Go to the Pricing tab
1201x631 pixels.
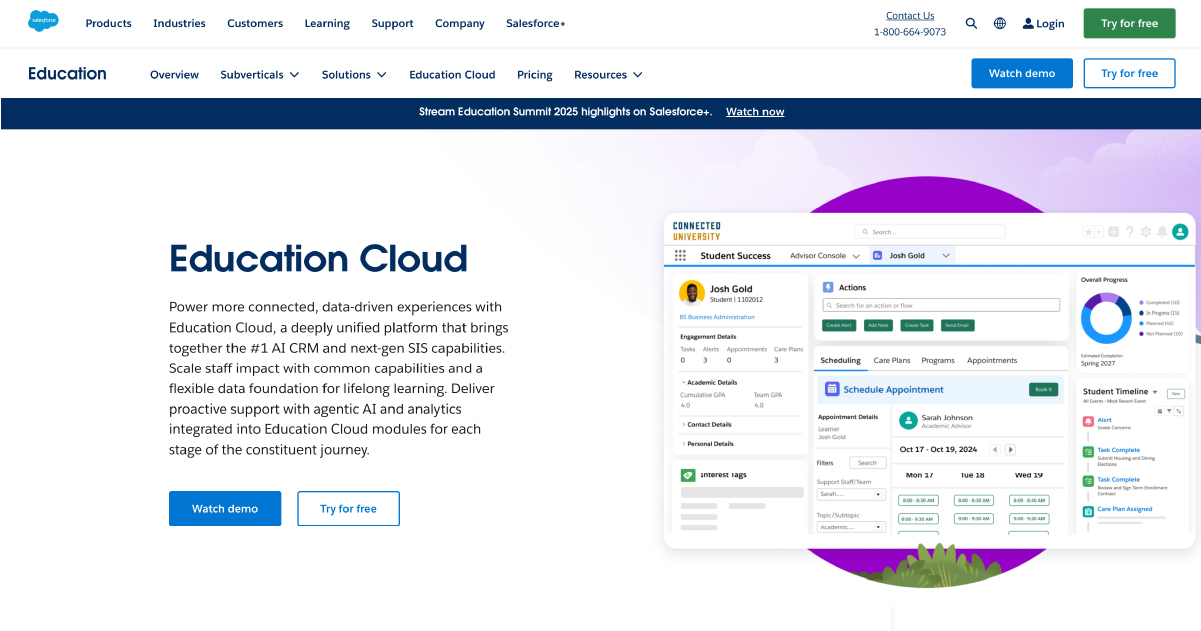point(534,74)
